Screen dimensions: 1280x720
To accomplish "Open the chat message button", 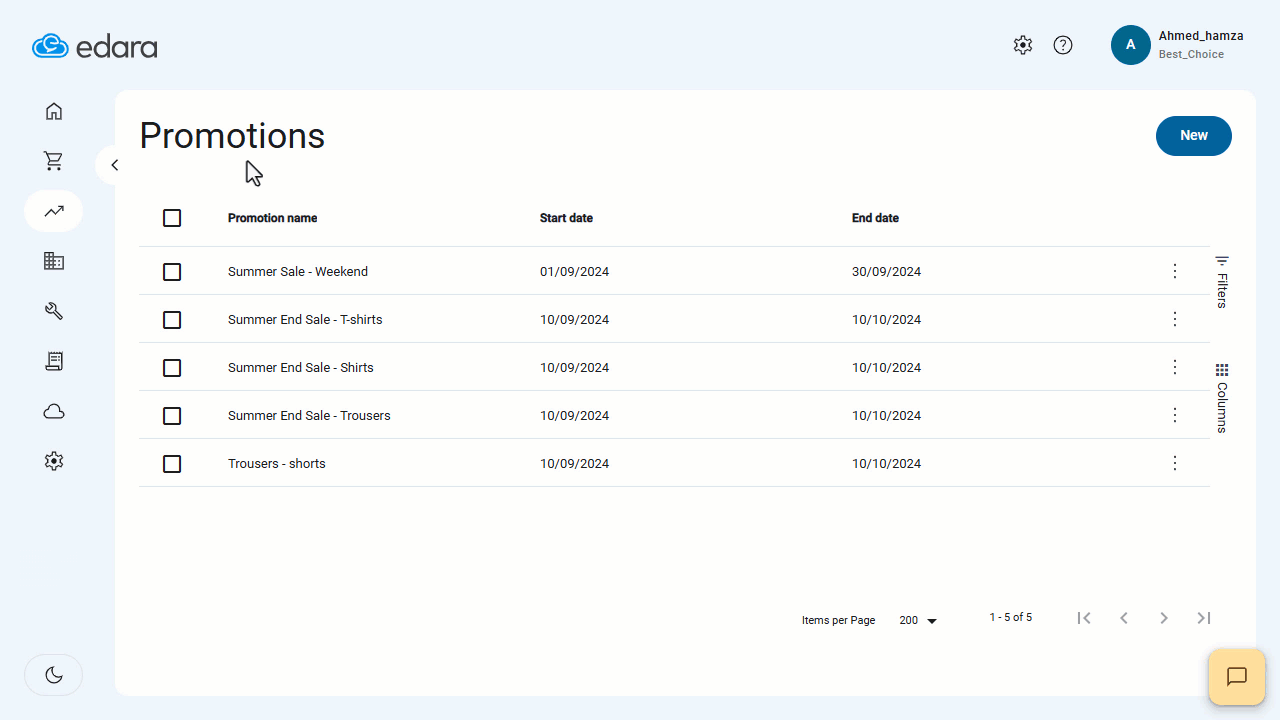I will pos(1237,677).
